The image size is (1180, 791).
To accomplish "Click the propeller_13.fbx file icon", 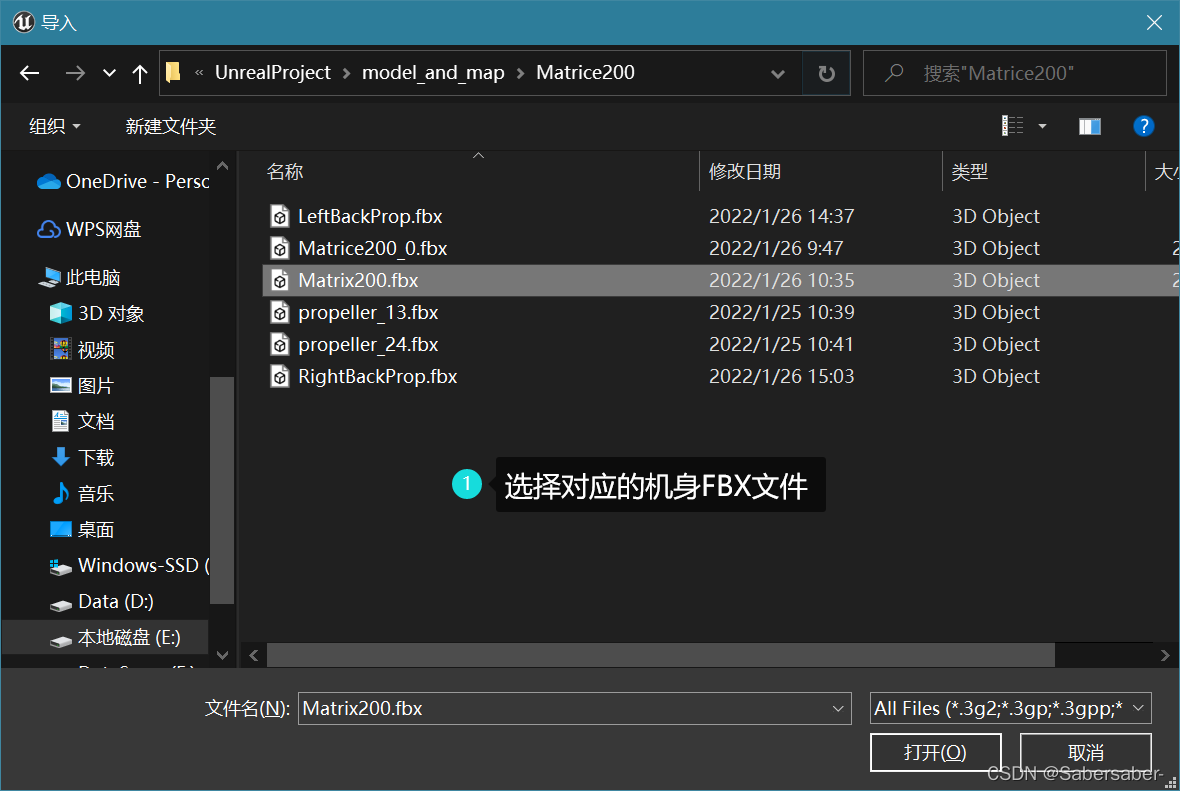I will click(x=280, y=312).
